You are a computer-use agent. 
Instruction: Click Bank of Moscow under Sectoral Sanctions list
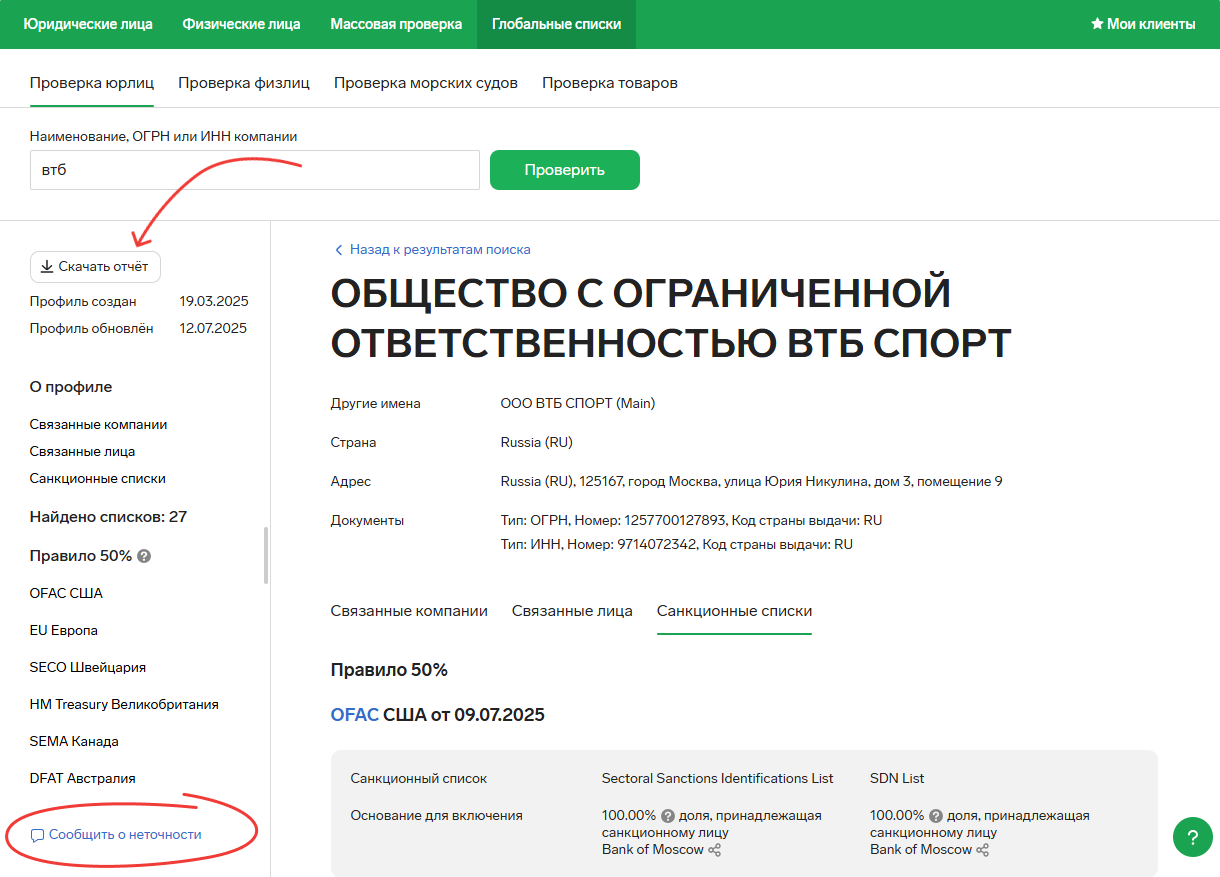point(652,850)
